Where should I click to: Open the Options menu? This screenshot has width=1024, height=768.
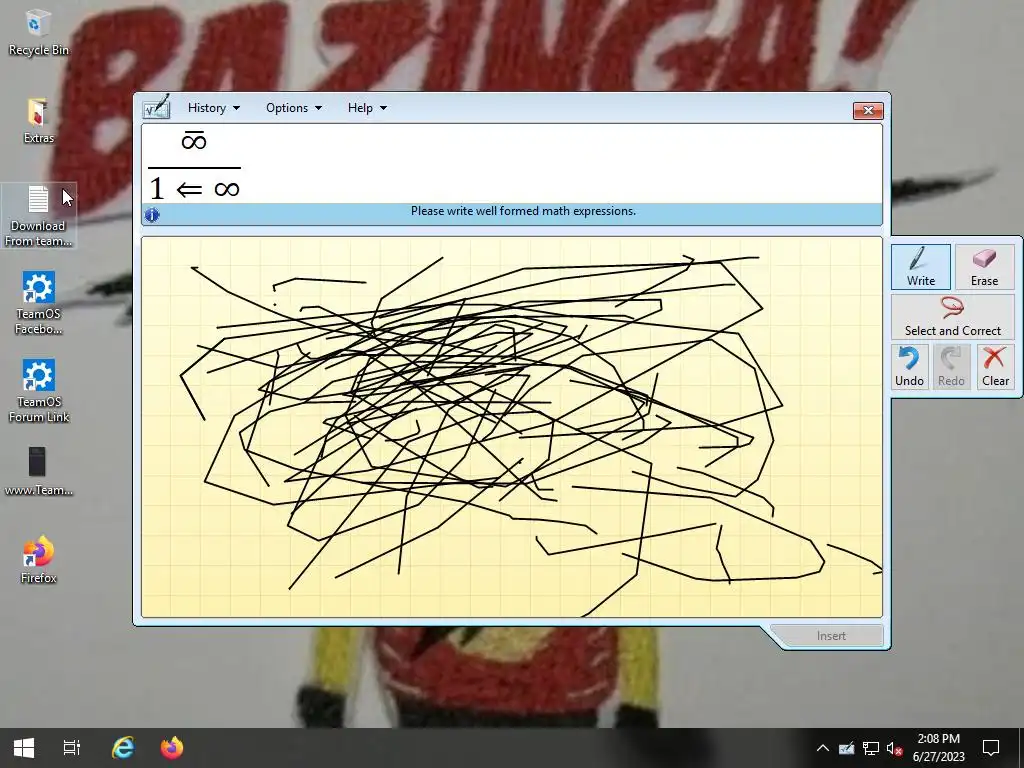point(294,108)
